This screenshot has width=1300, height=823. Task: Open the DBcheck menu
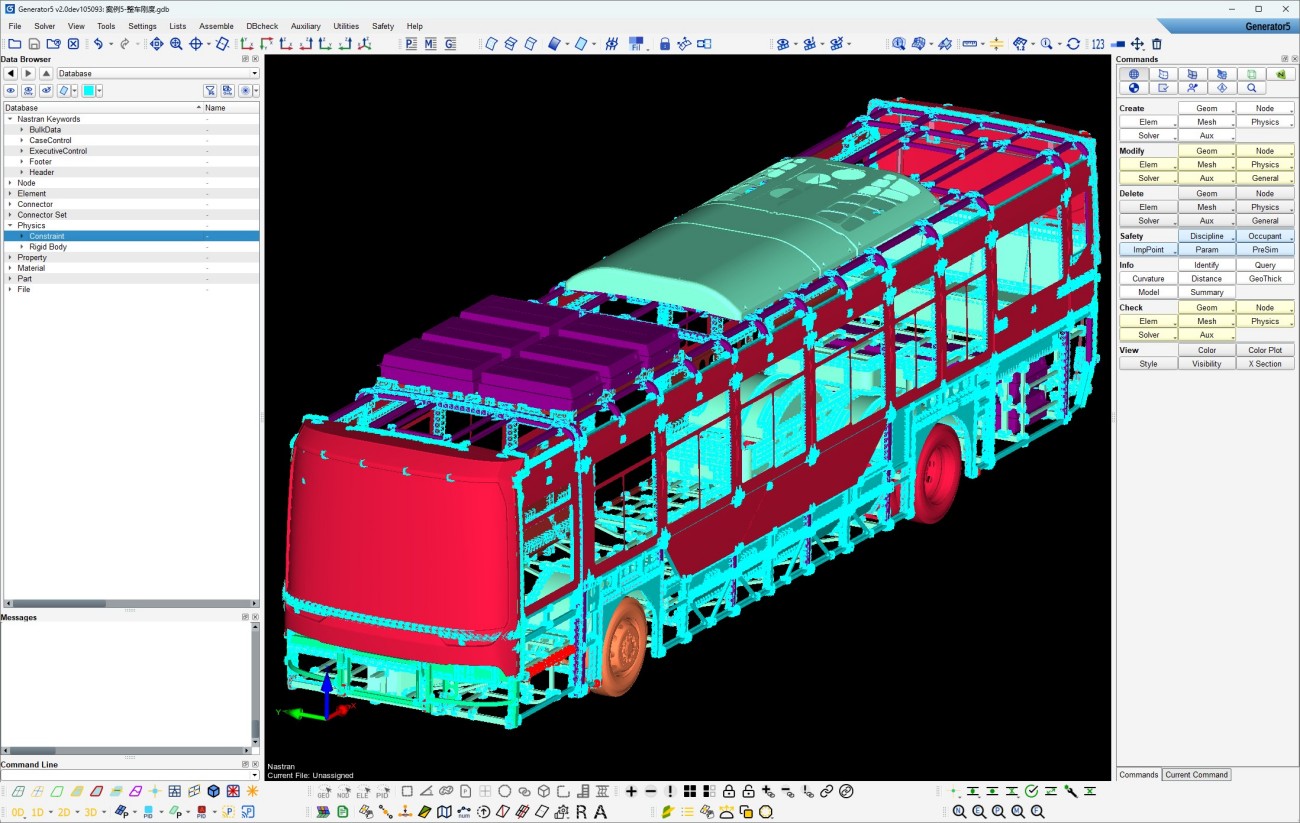point(262,26)
